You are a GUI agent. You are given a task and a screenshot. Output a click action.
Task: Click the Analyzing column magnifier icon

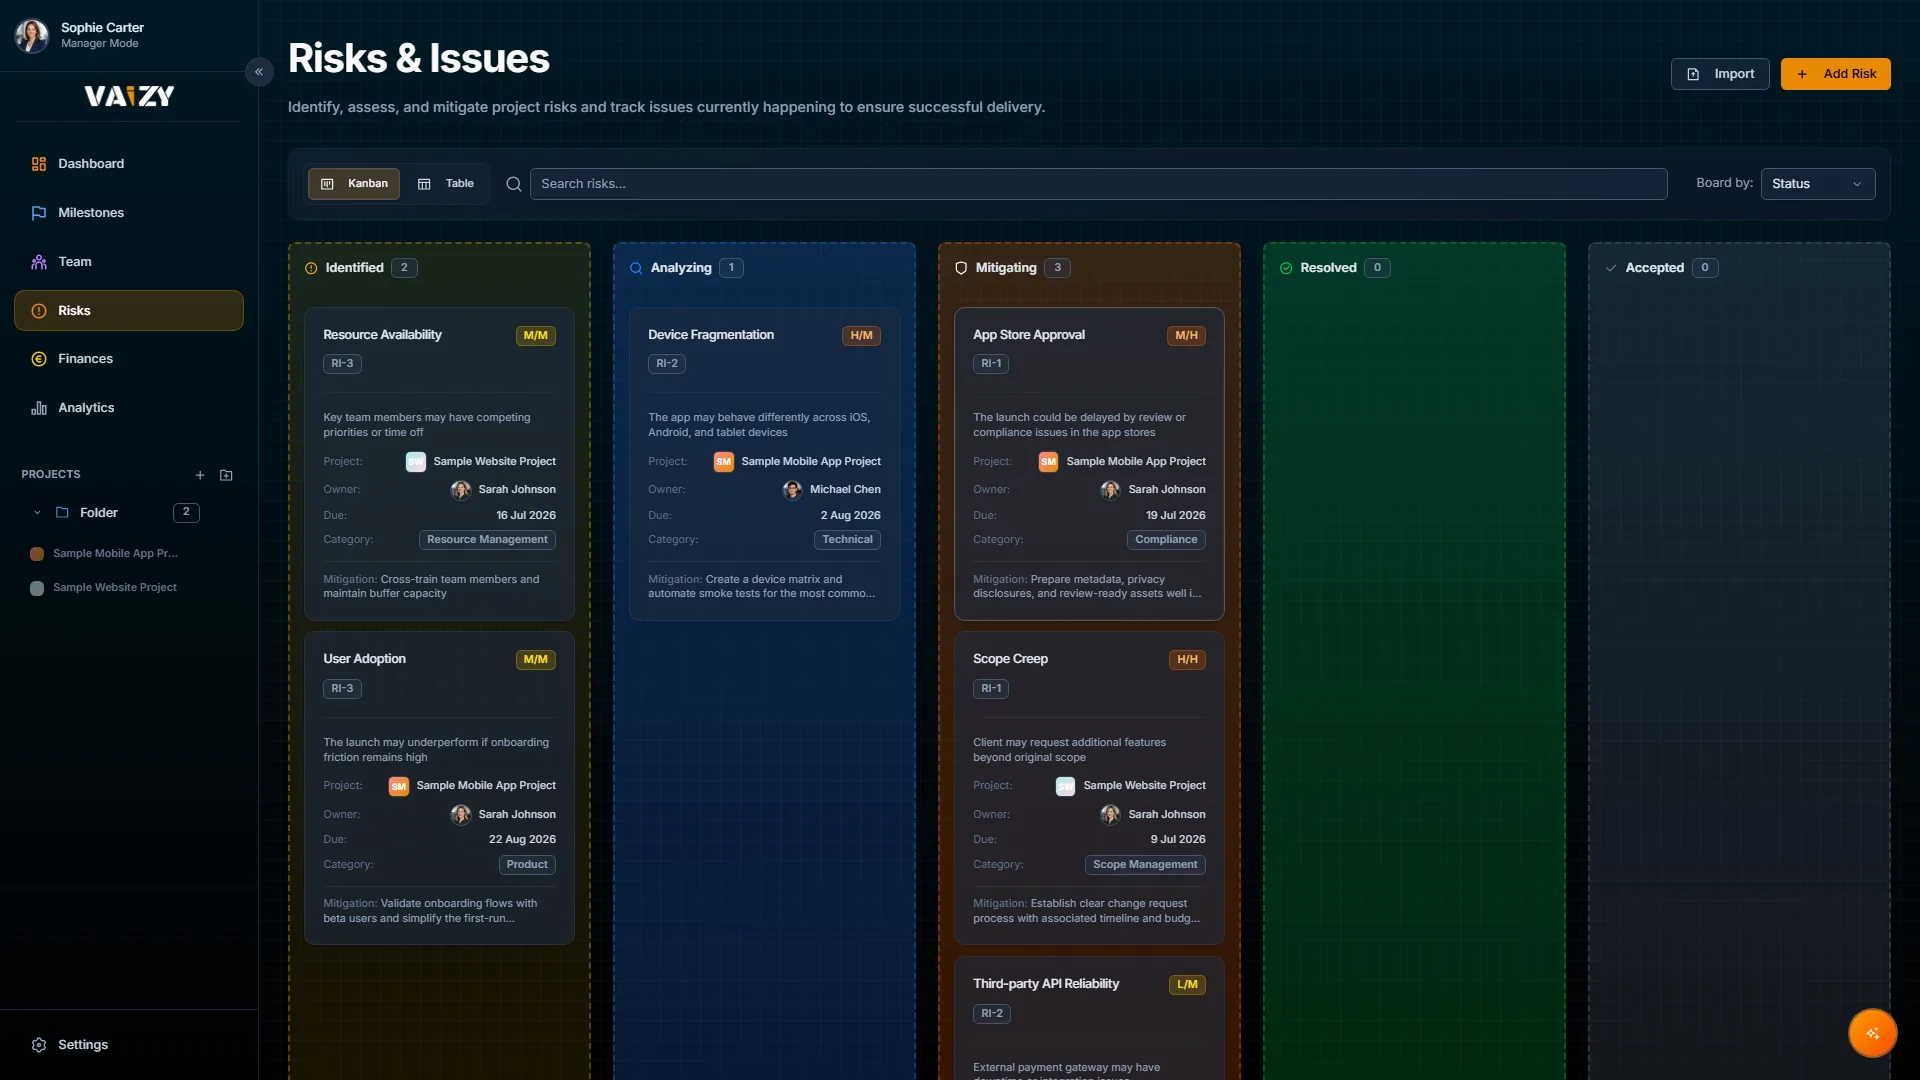[x=636, y=268]
